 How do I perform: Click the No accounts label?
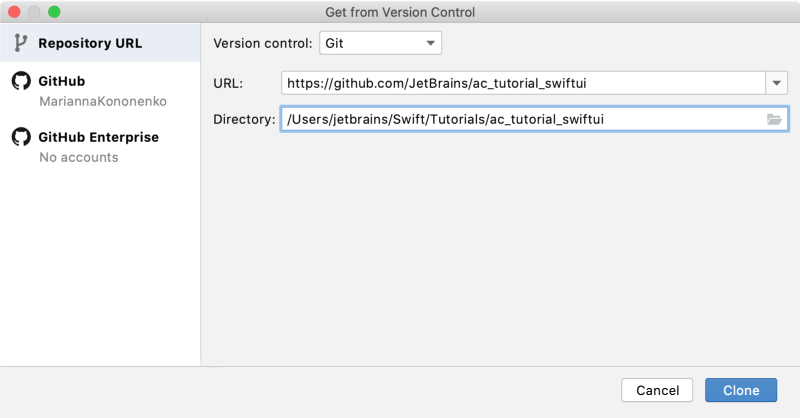pos(79,158)
